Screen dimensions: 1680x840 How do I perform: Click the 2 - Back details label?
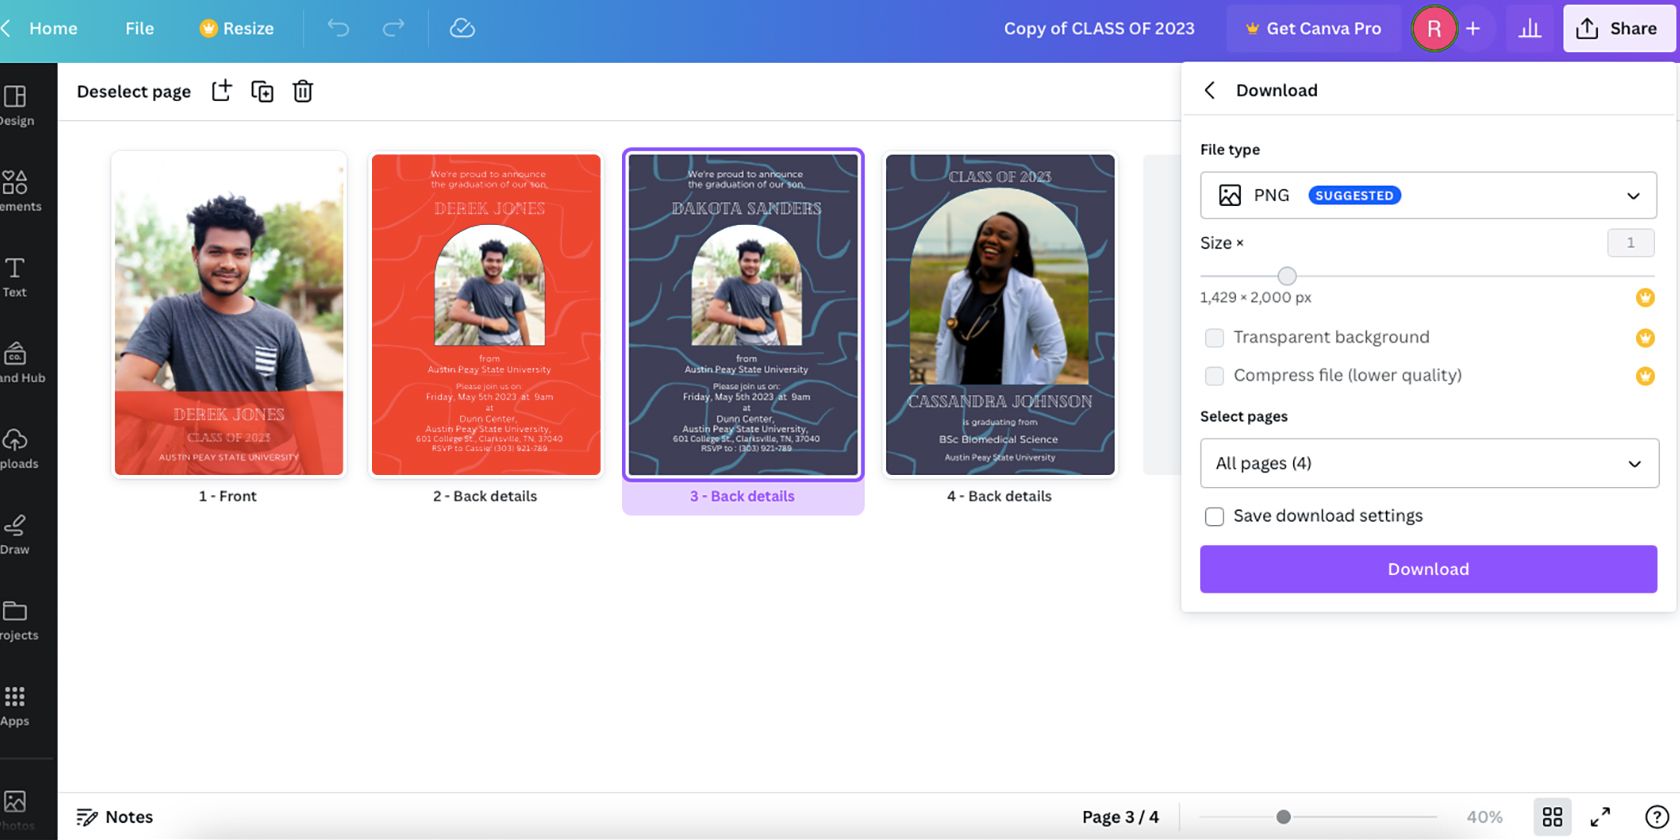(485, 496)
